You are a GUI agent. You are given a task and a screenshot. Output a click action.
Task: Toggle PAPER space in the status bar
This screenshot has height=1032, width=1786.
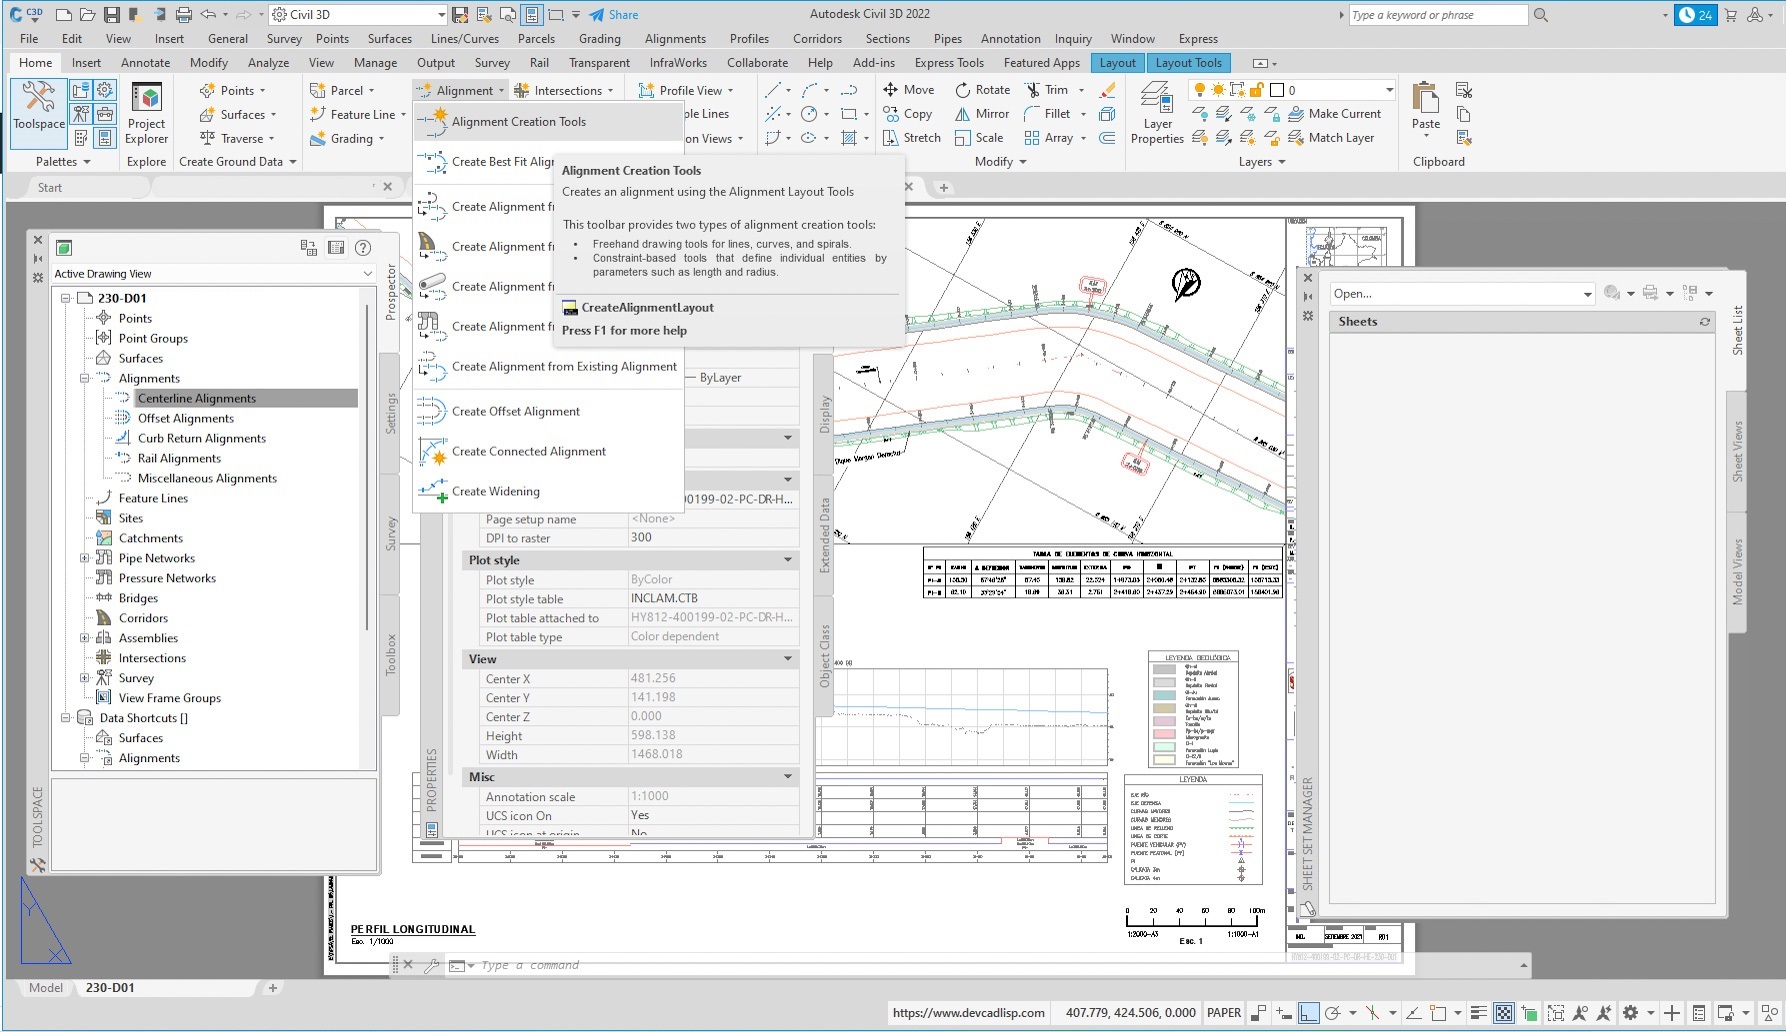(1224, 1013)
